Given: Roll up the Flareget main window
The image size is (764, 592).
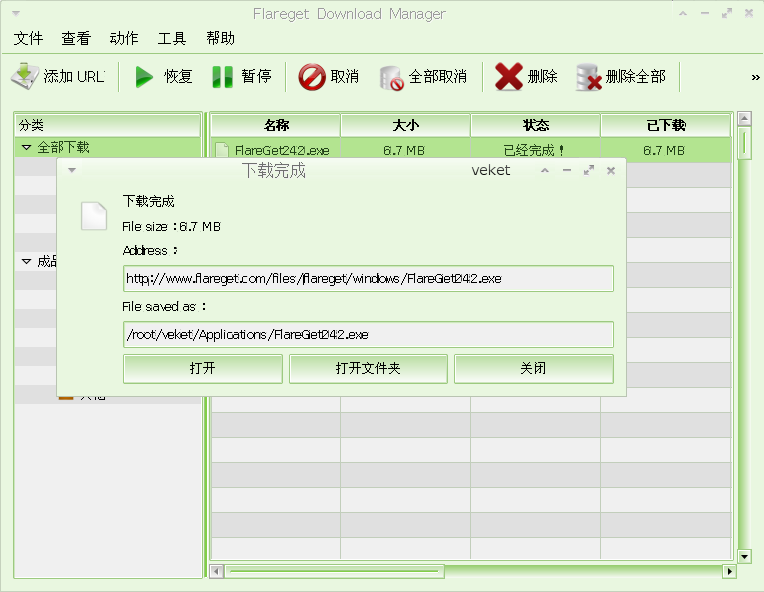Looking at the screenshot, I should tap(683, 14).
